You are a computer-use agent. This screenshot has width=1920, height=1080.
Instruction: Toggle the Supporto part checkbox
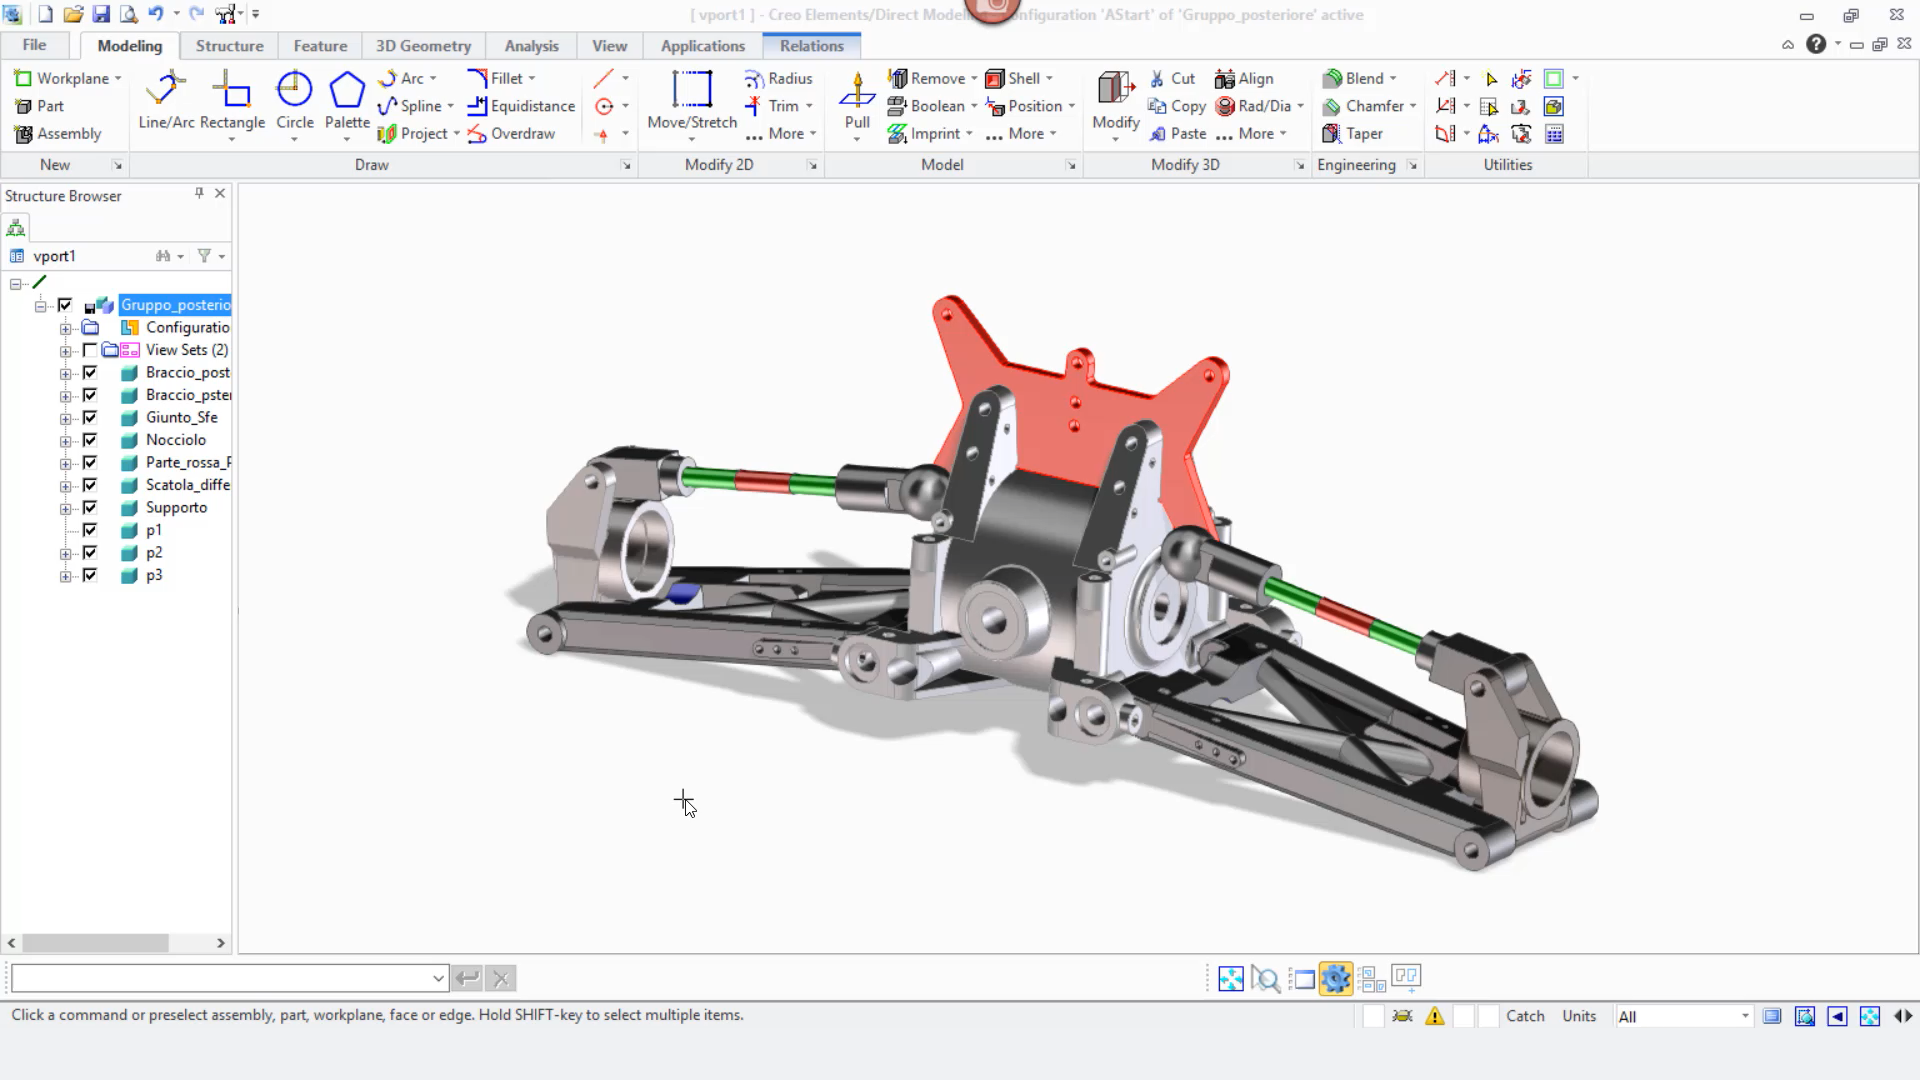[90, 507]
